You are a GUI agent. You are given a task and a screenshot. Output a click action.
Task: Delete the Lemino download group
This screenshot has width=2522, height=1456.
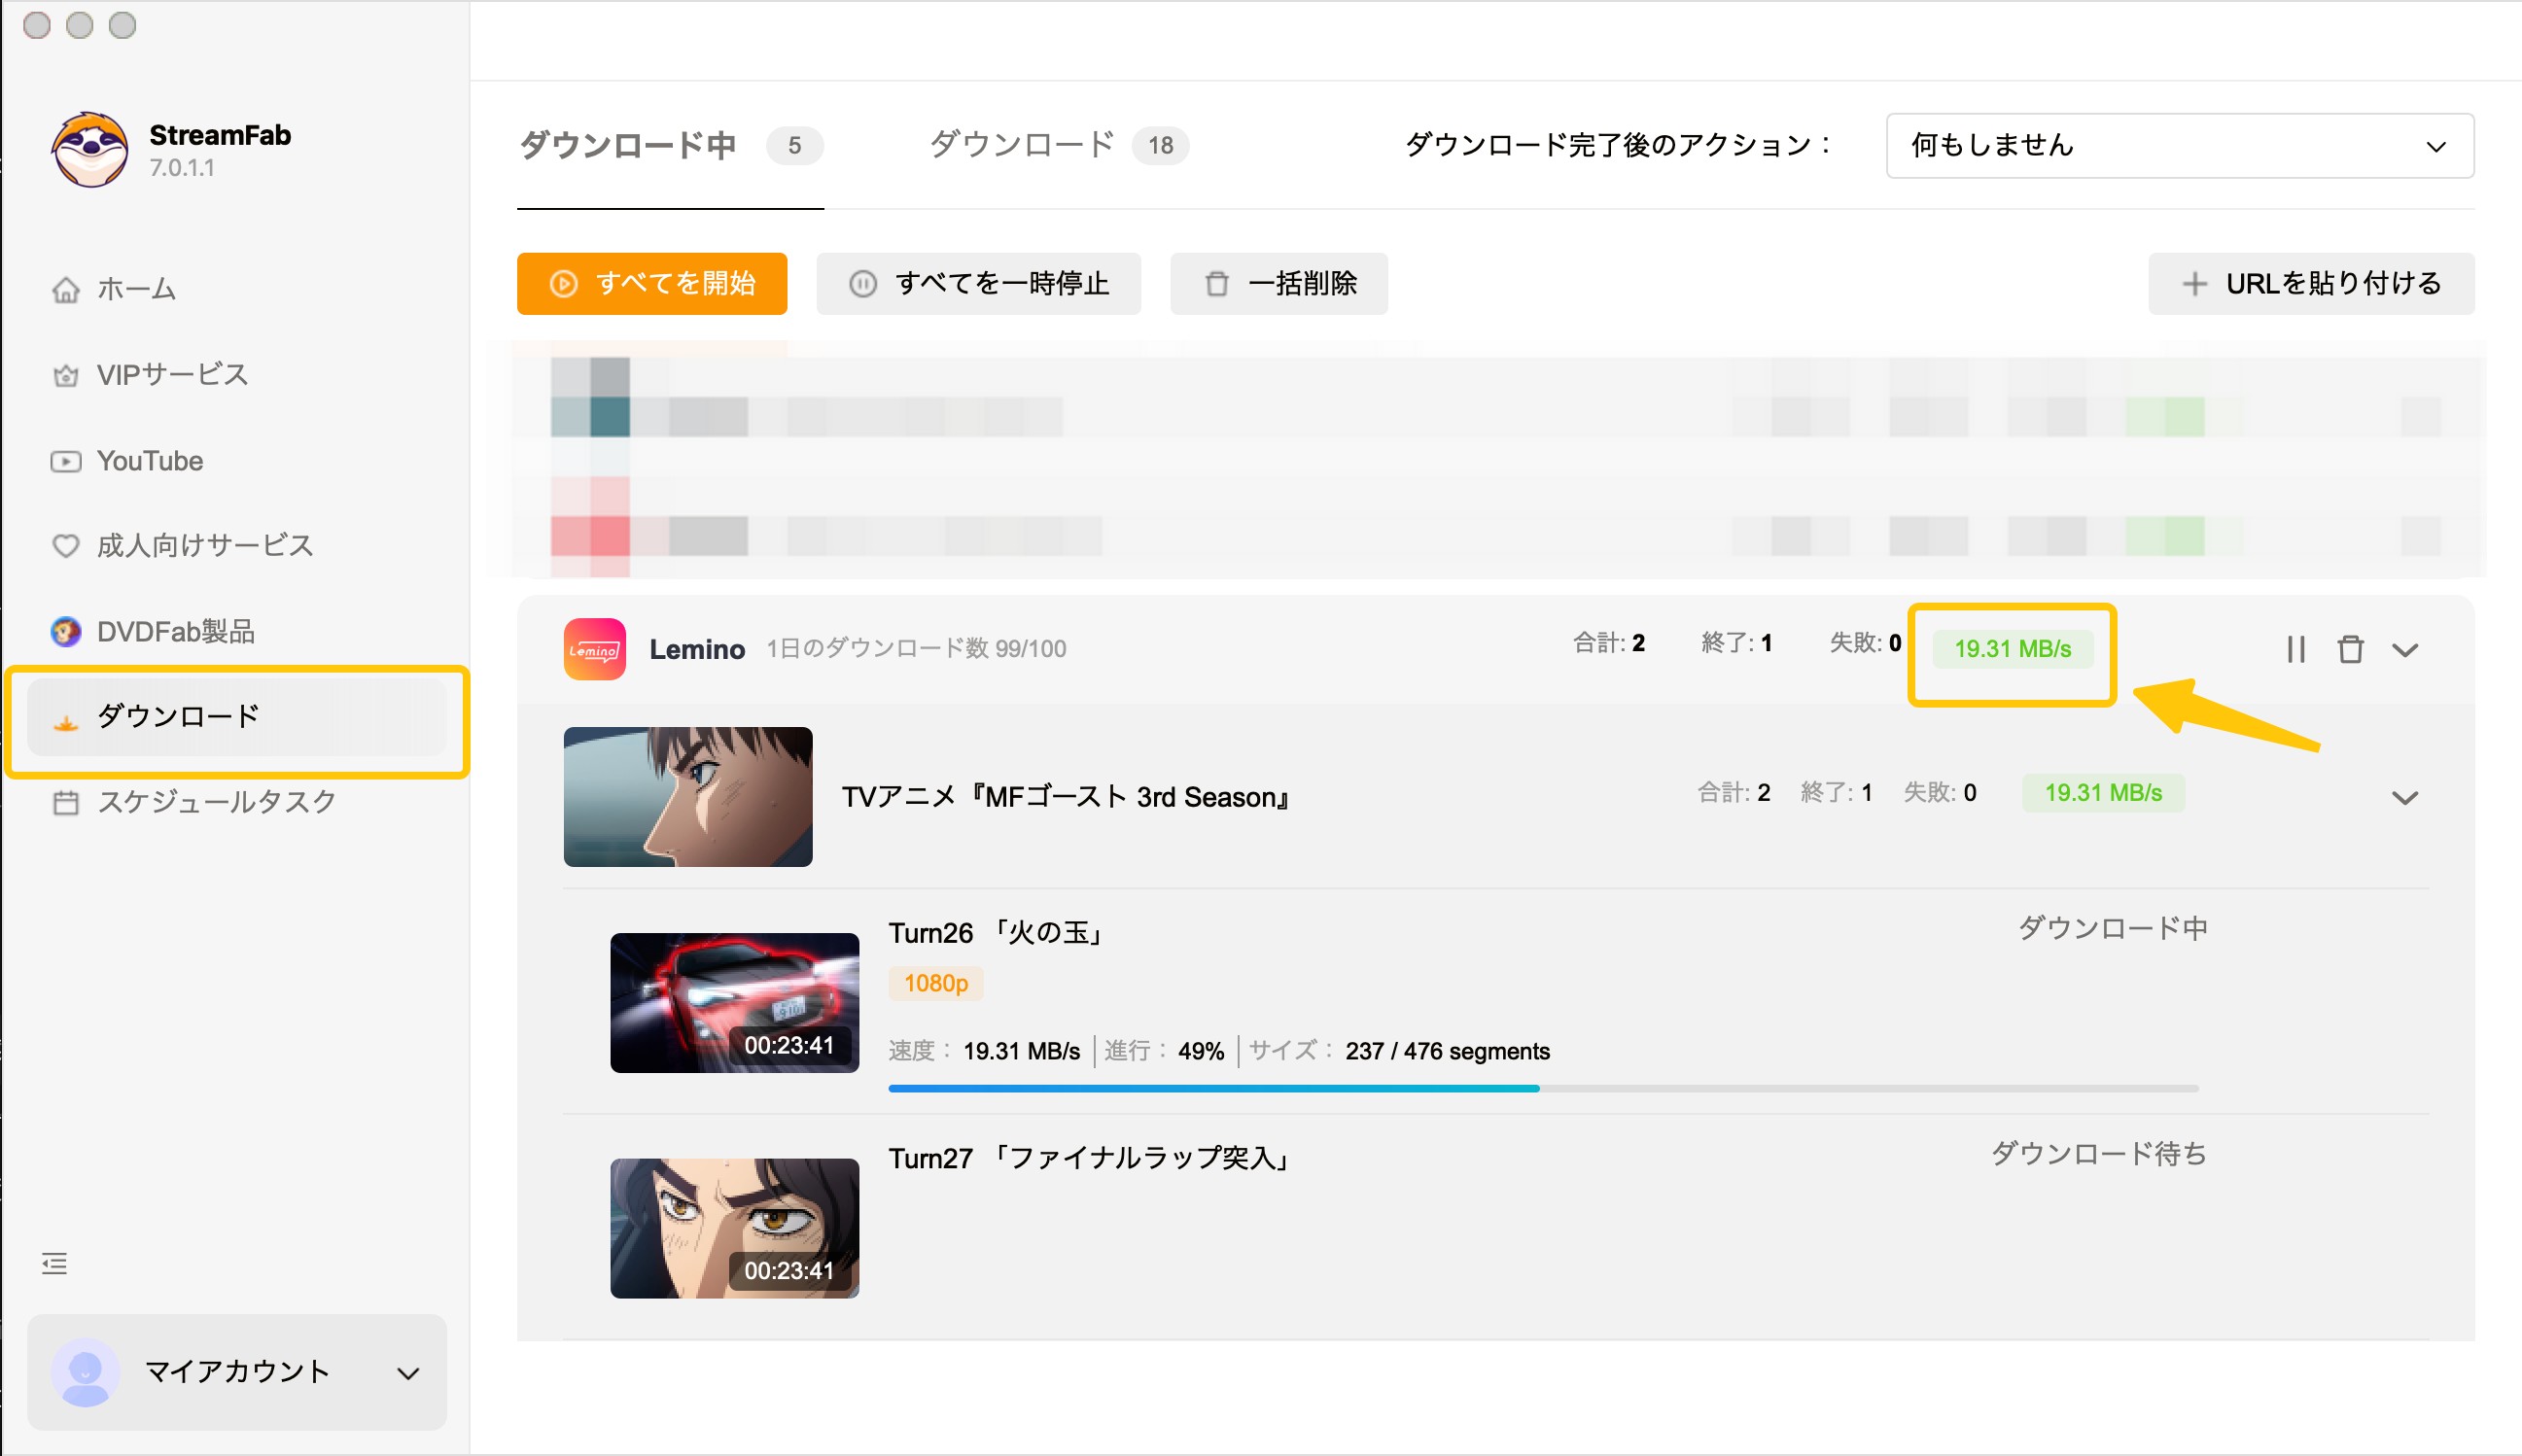2352,650
